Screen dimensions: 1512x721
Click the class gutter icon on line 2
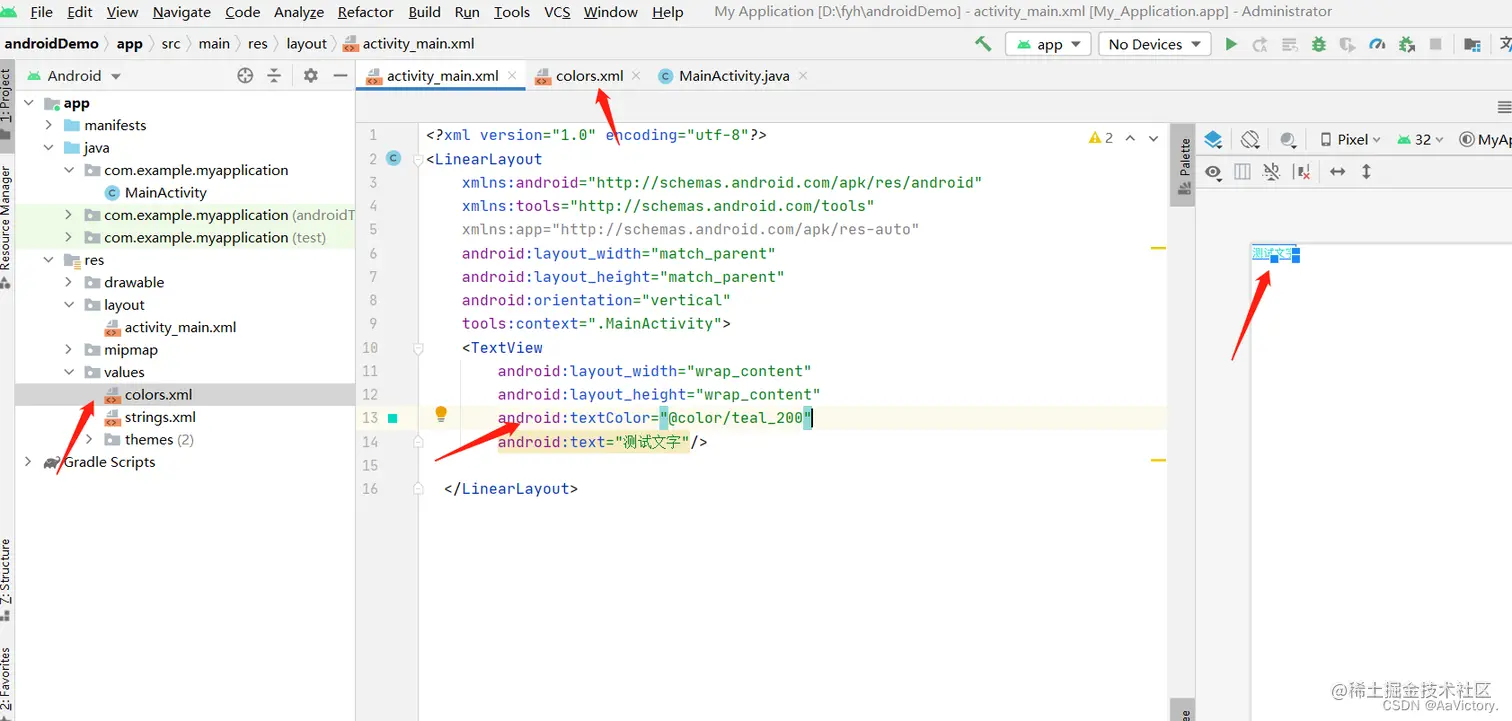point(393,158)
